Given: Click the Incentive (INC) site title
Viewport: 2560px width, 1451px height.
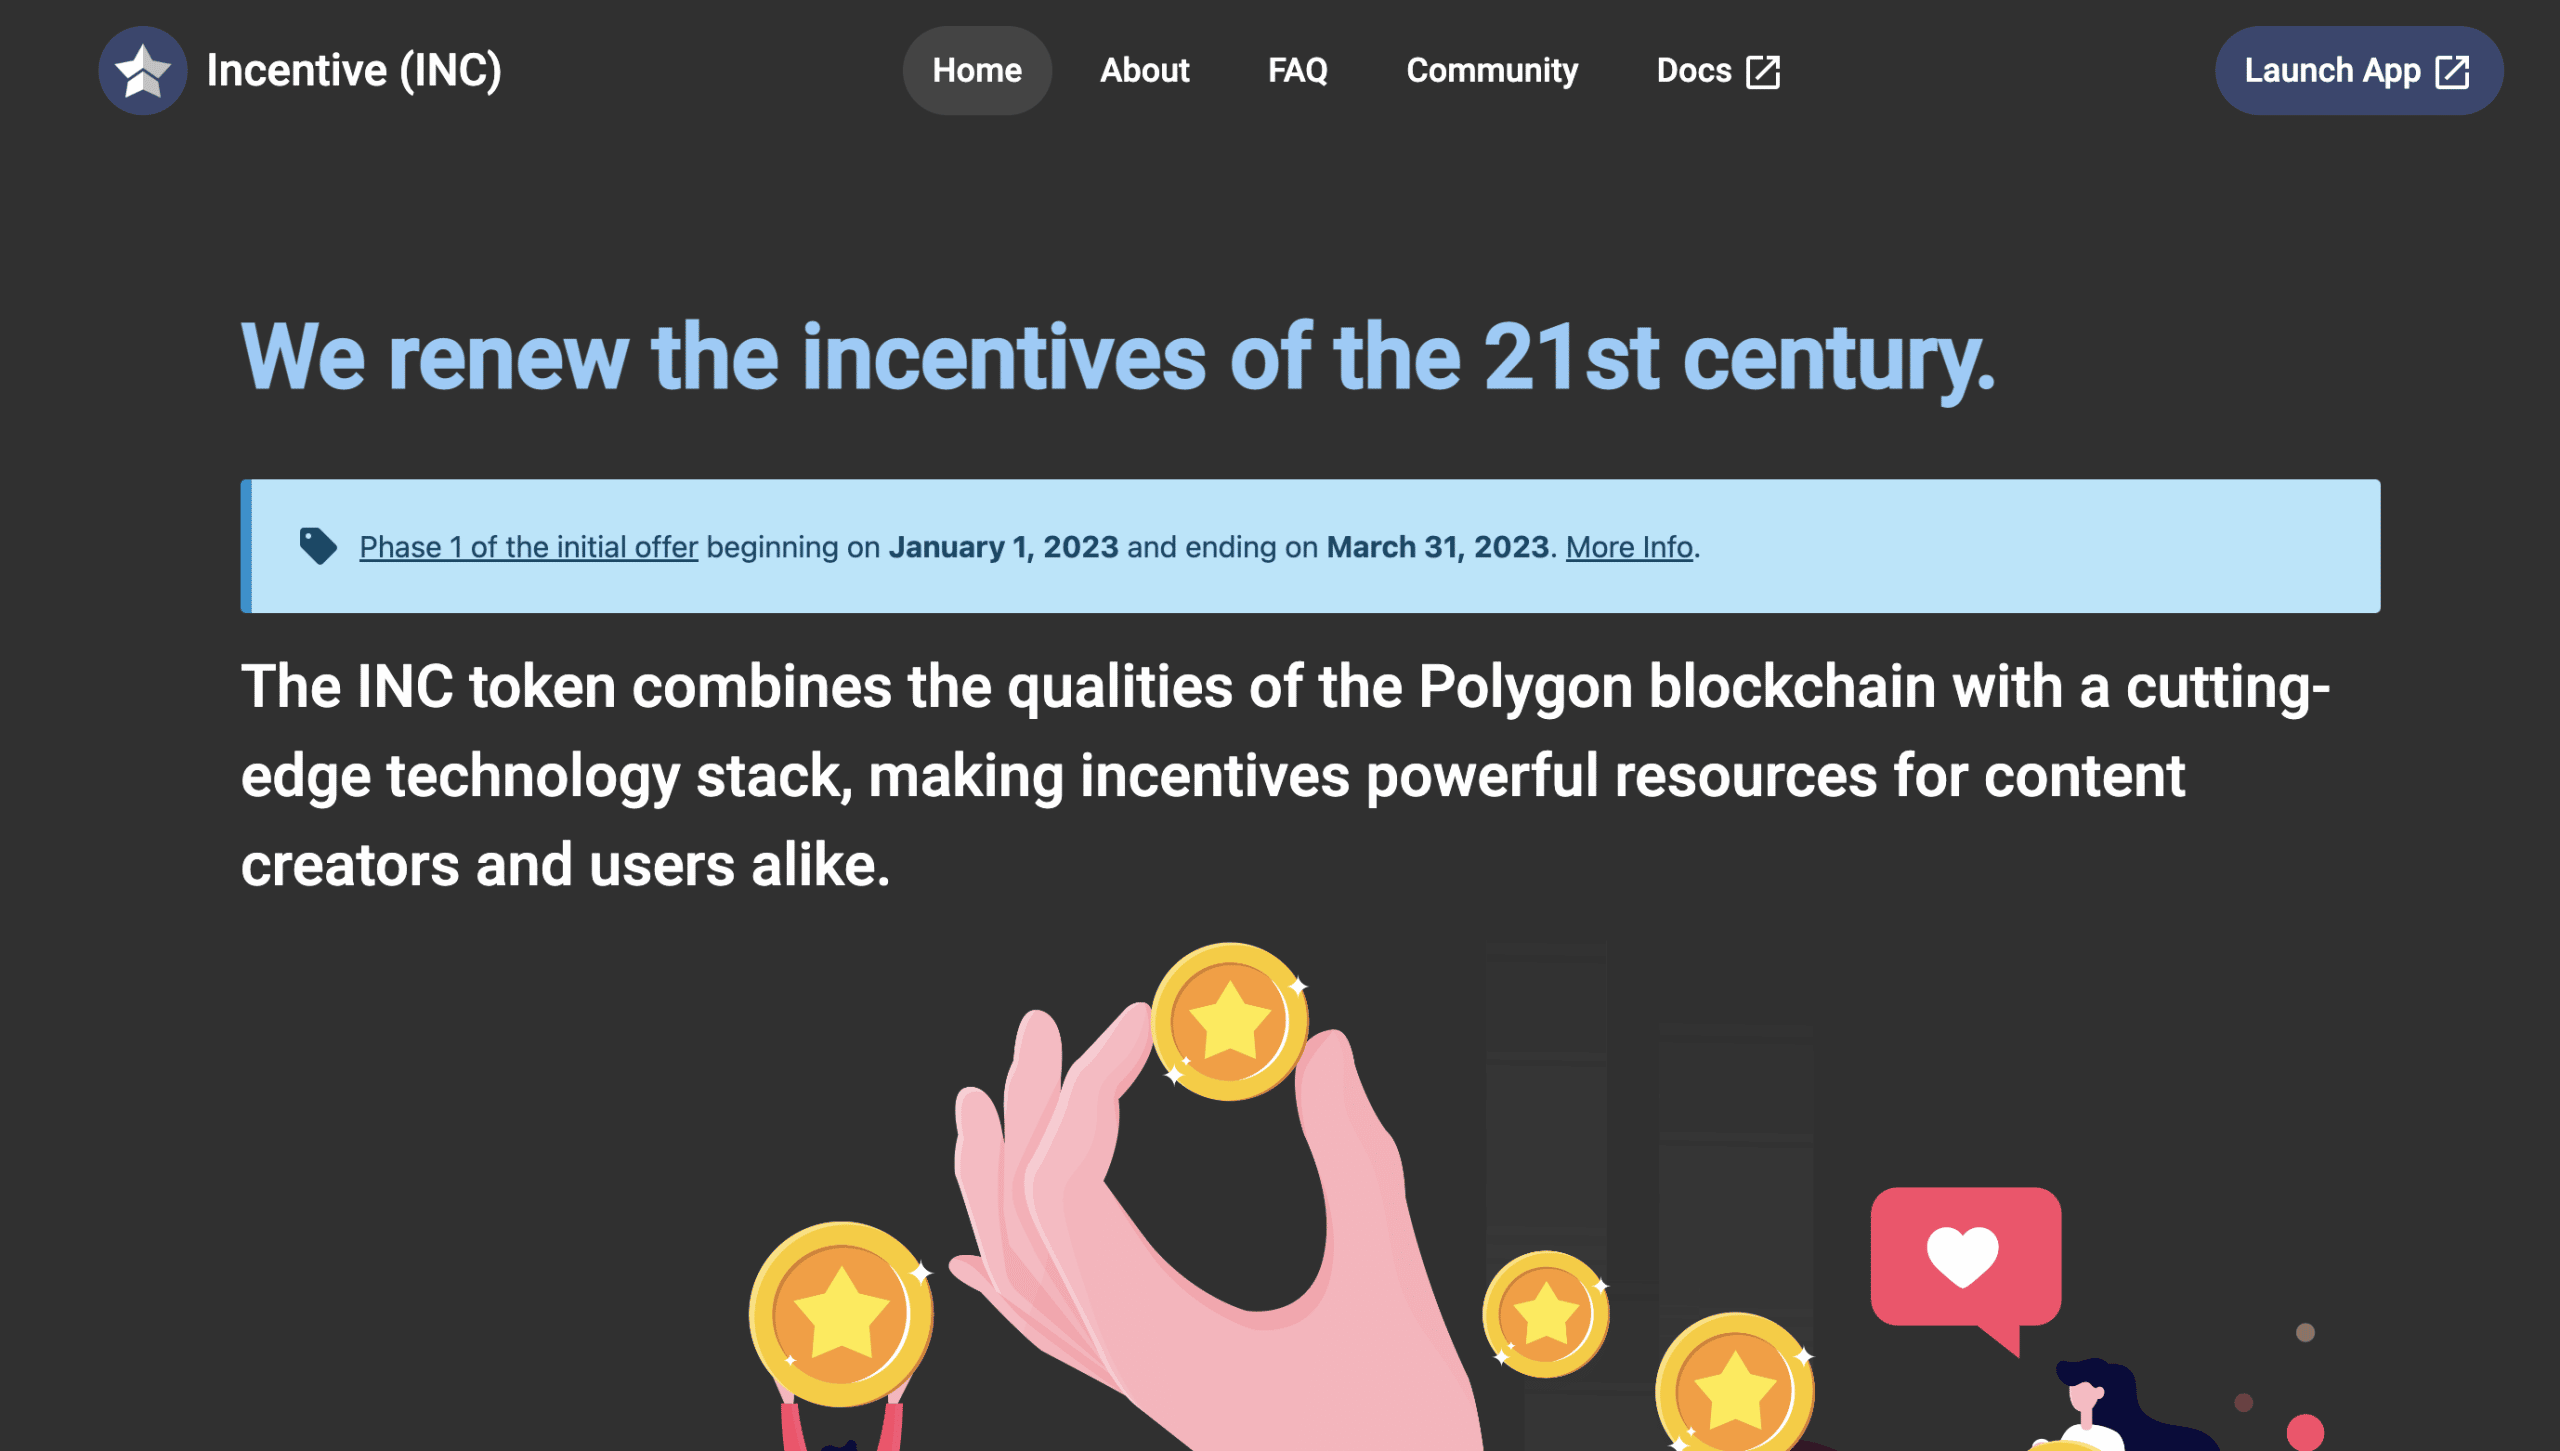Looking at the screenshot, I should coord(354,71).
